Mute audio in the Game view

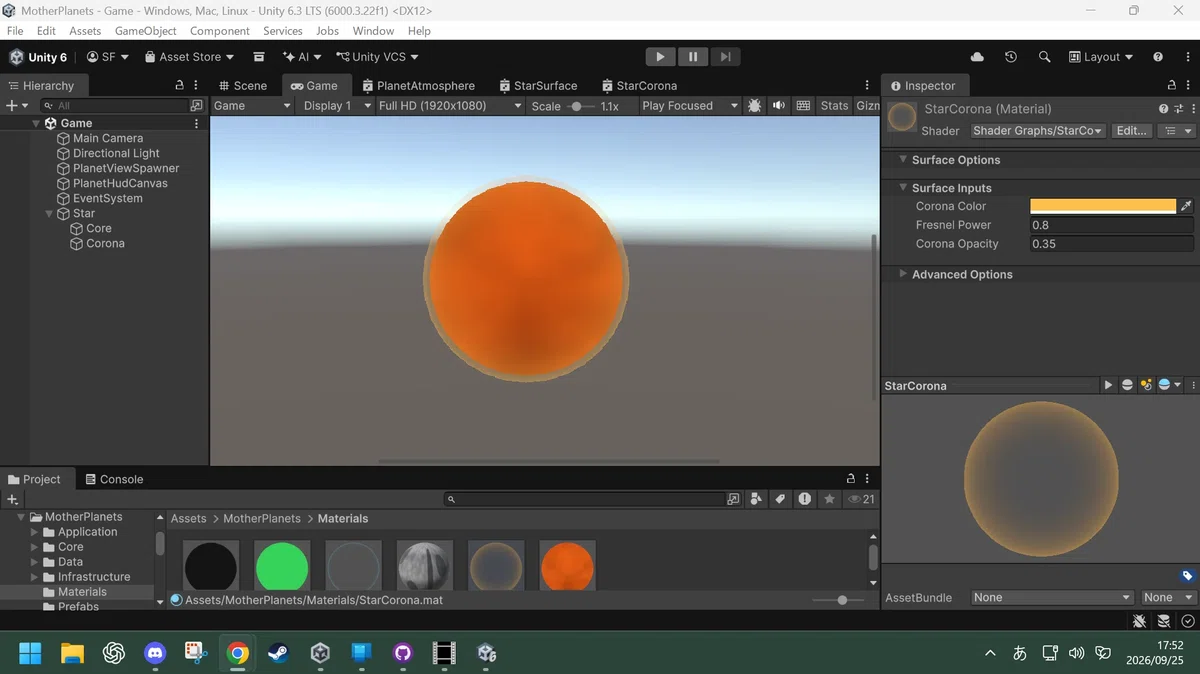pos(778,105)
